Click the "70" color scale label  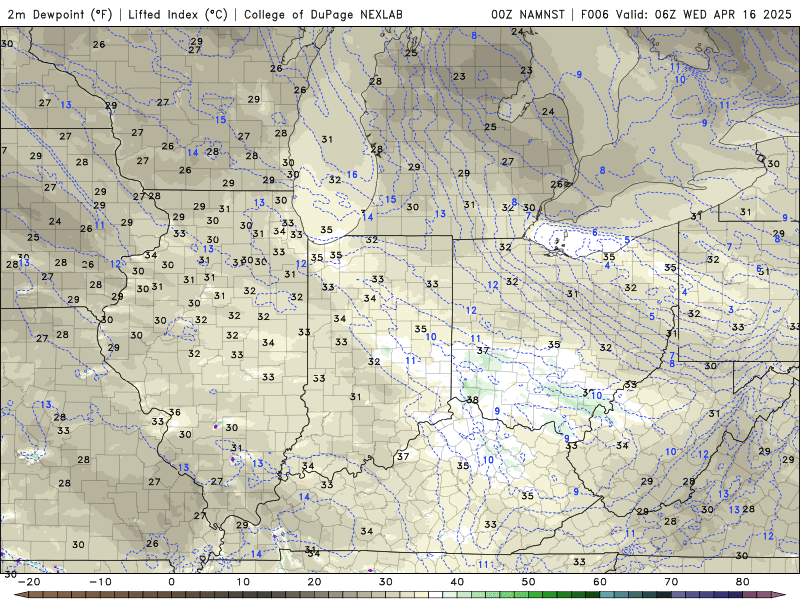click(671, 582)
